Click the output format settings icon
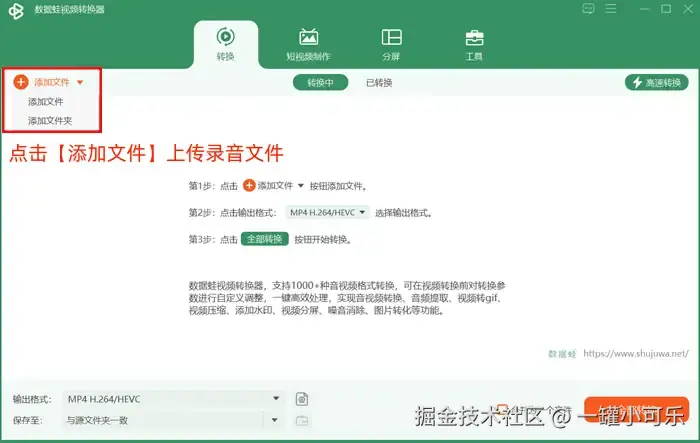Screen dimensions: 700x443 (x=302, y=399)
